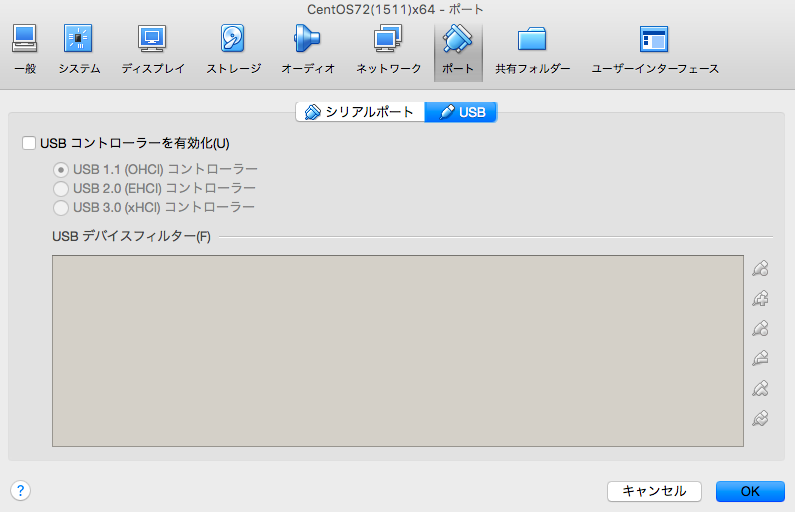The height and width of the screenshot is (512, 795).
Task: Click the USB デバイスフィルター(F) label
Action: click(x=131, y=236)
